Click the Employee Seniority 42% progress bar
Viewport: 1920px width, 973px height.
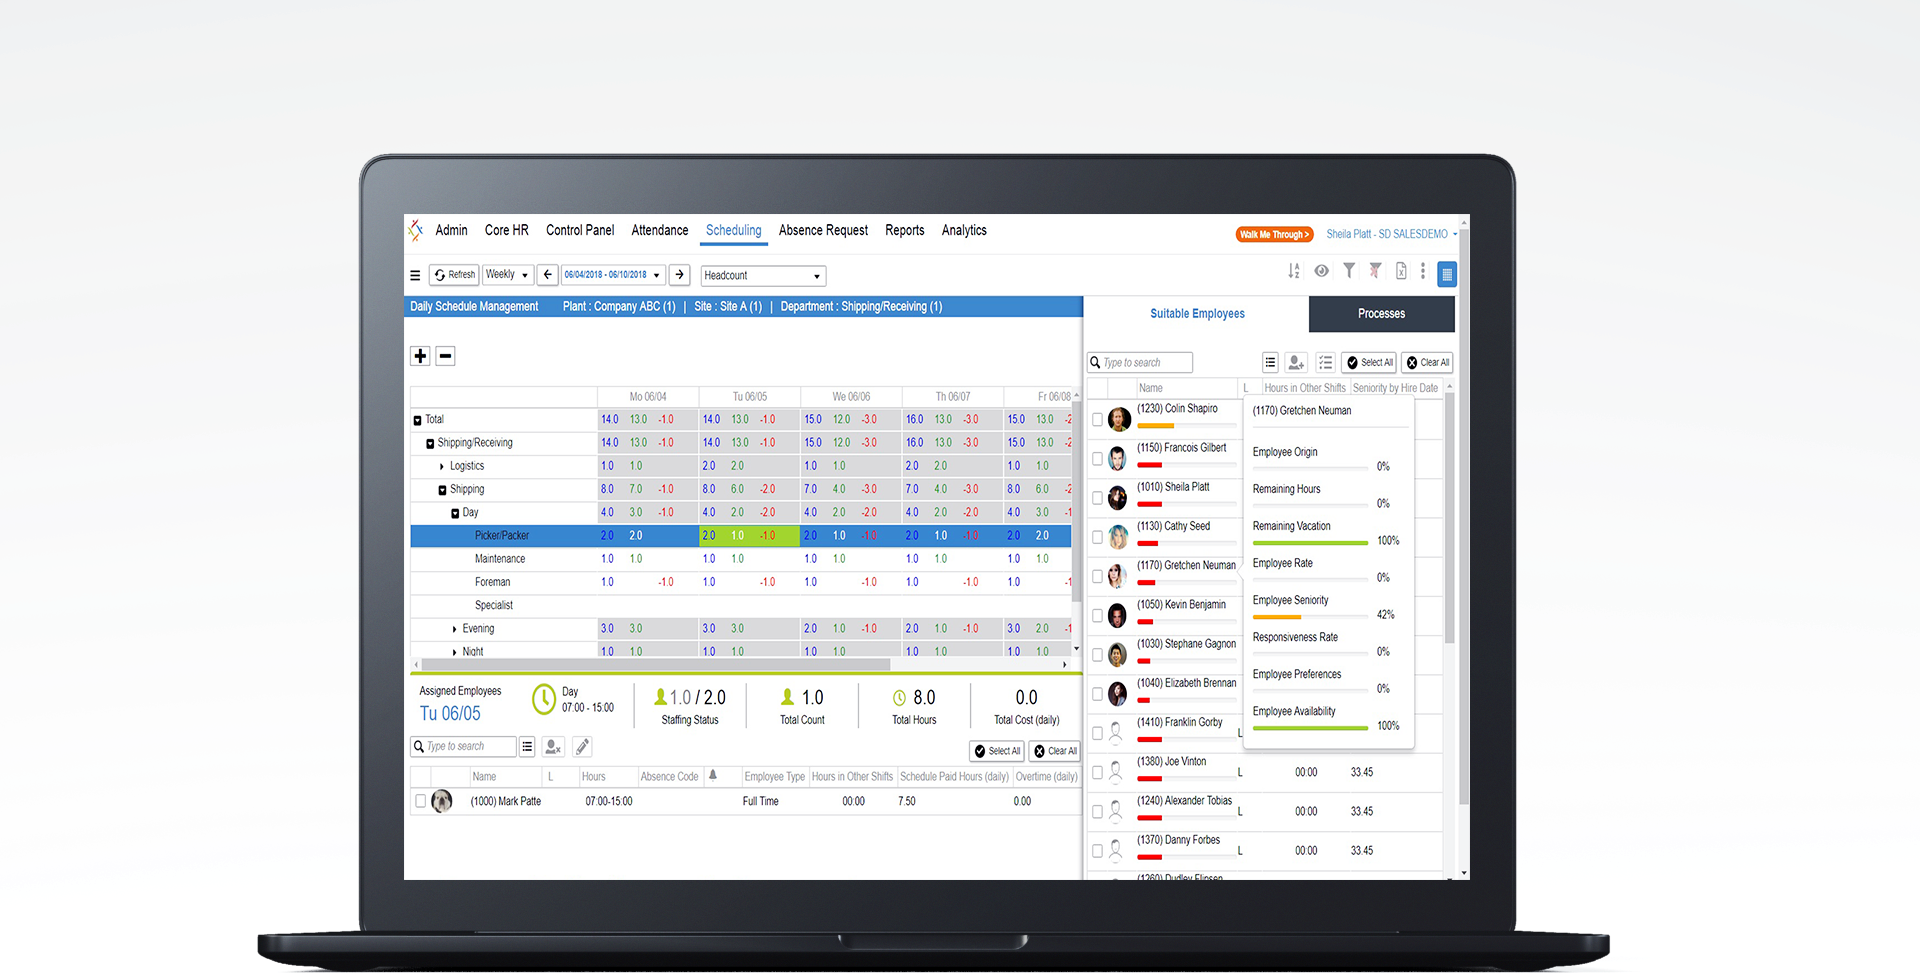pos(1310,617)
